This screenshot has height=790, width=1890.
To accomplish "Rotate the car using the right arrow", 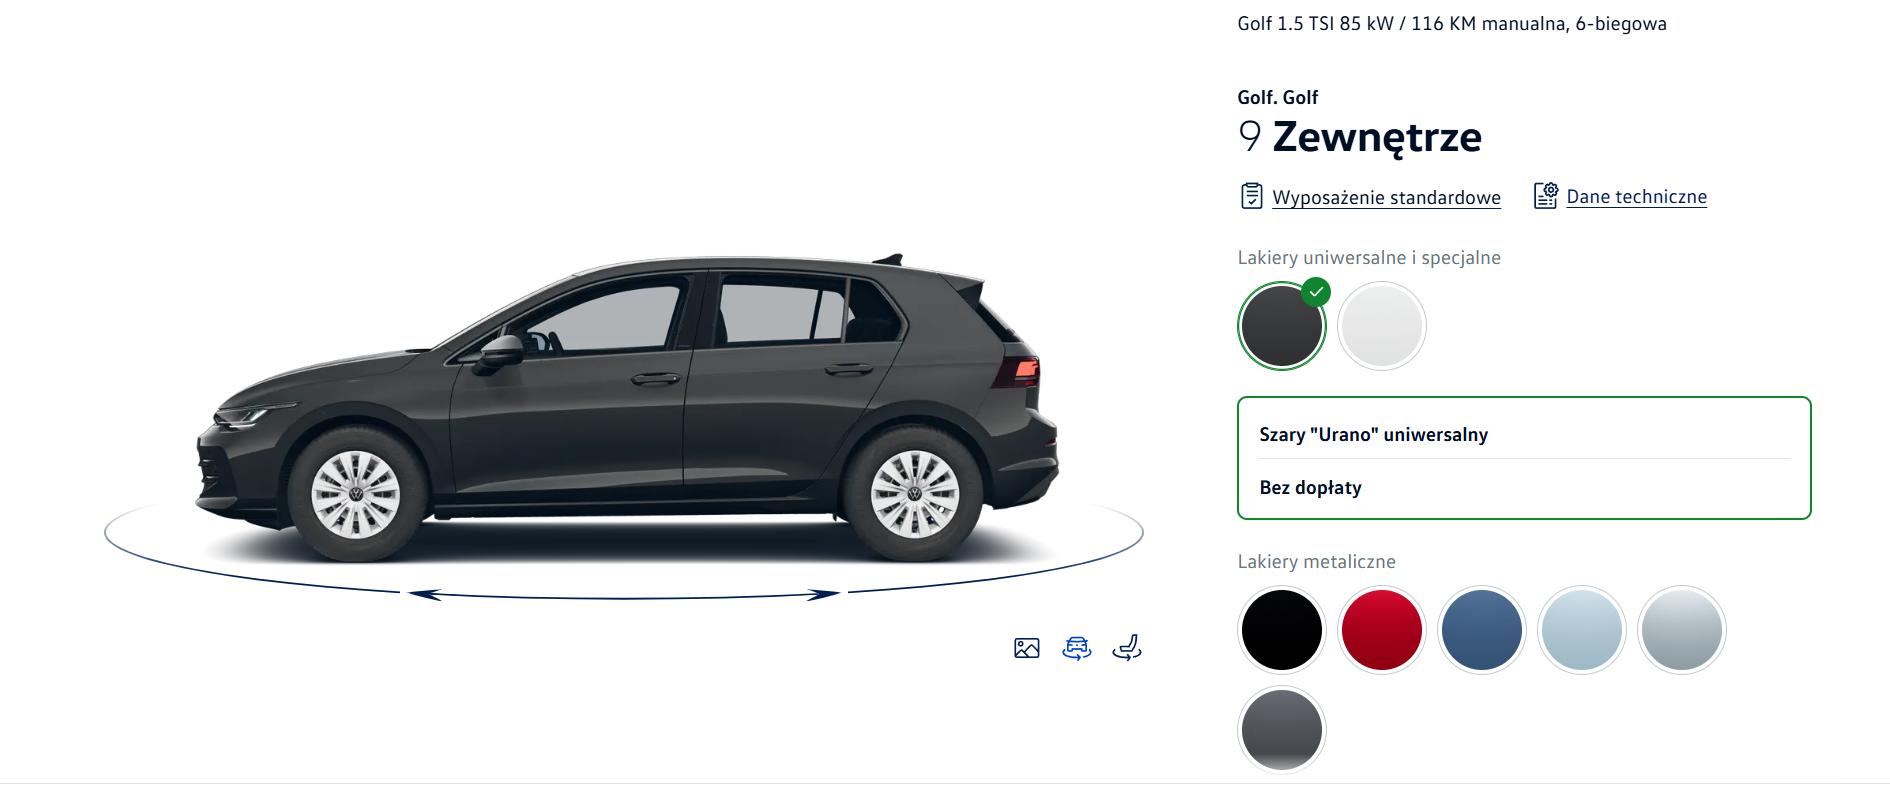I will tap(824, 594).
